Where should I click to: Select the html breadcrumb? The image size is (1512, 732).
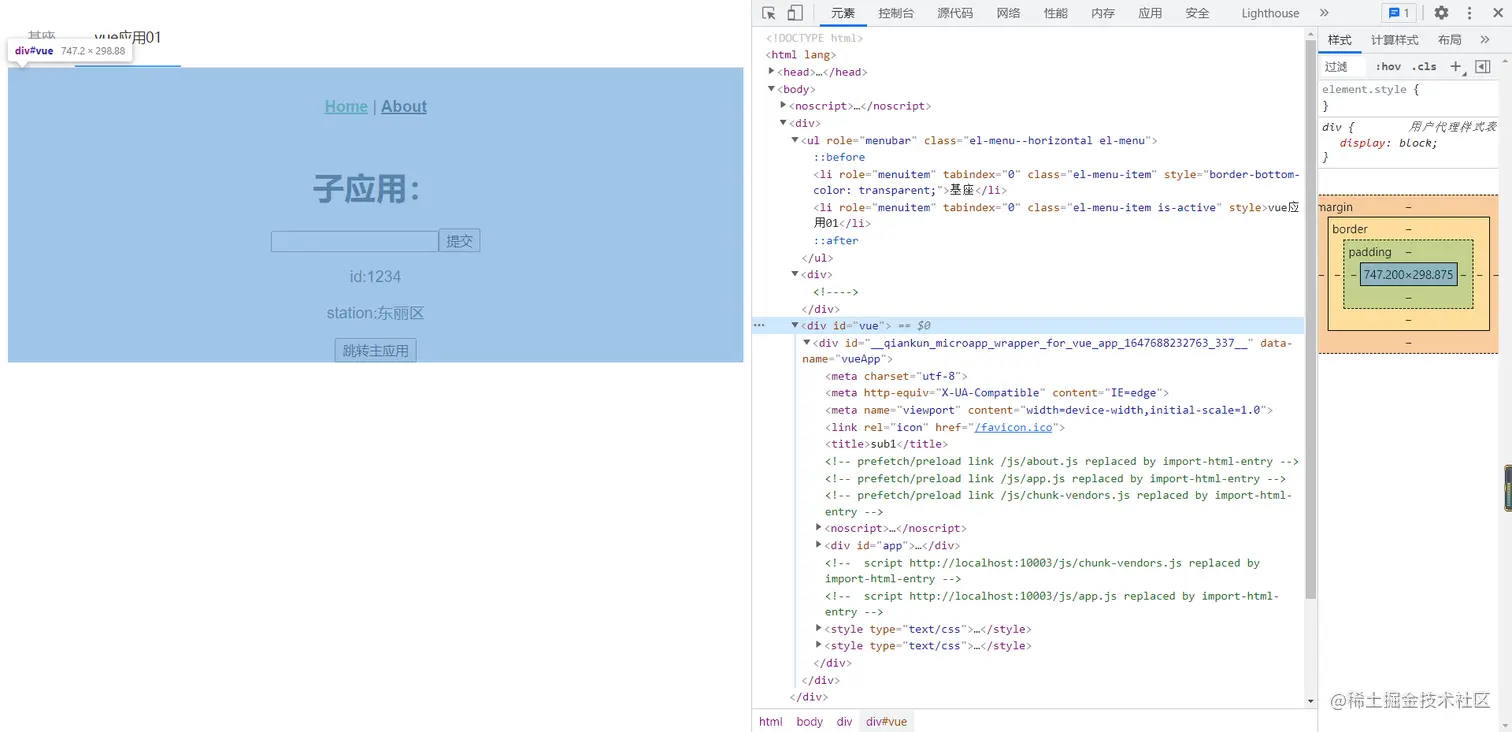click(x=771, y=722)
